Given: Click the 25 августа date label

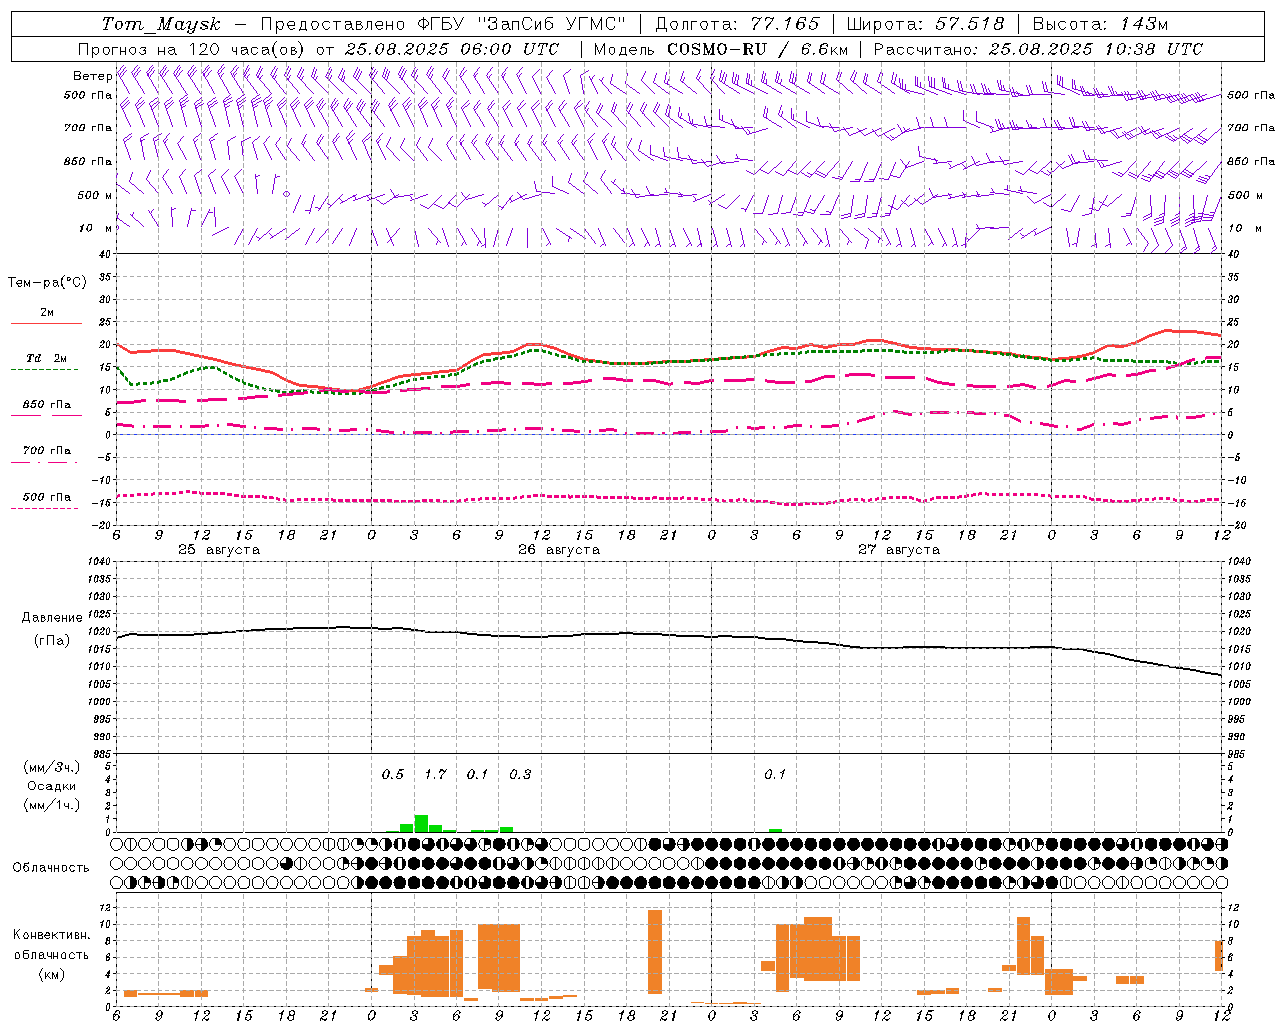Looking at the screenshot, I should (x=219, y=550).
